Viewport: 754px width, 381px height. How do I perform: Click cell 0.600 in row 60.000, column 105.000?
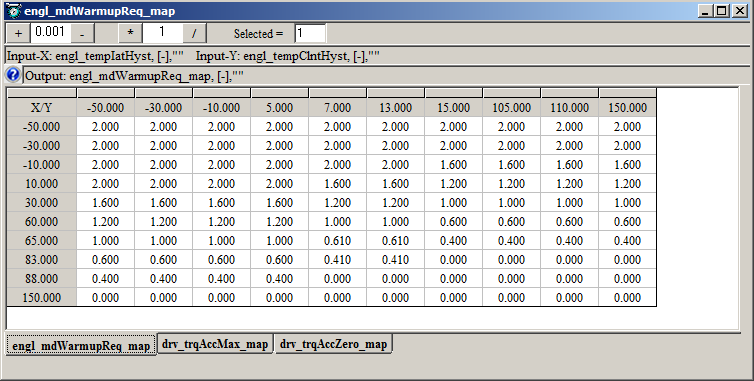click(x=512, y=221)
